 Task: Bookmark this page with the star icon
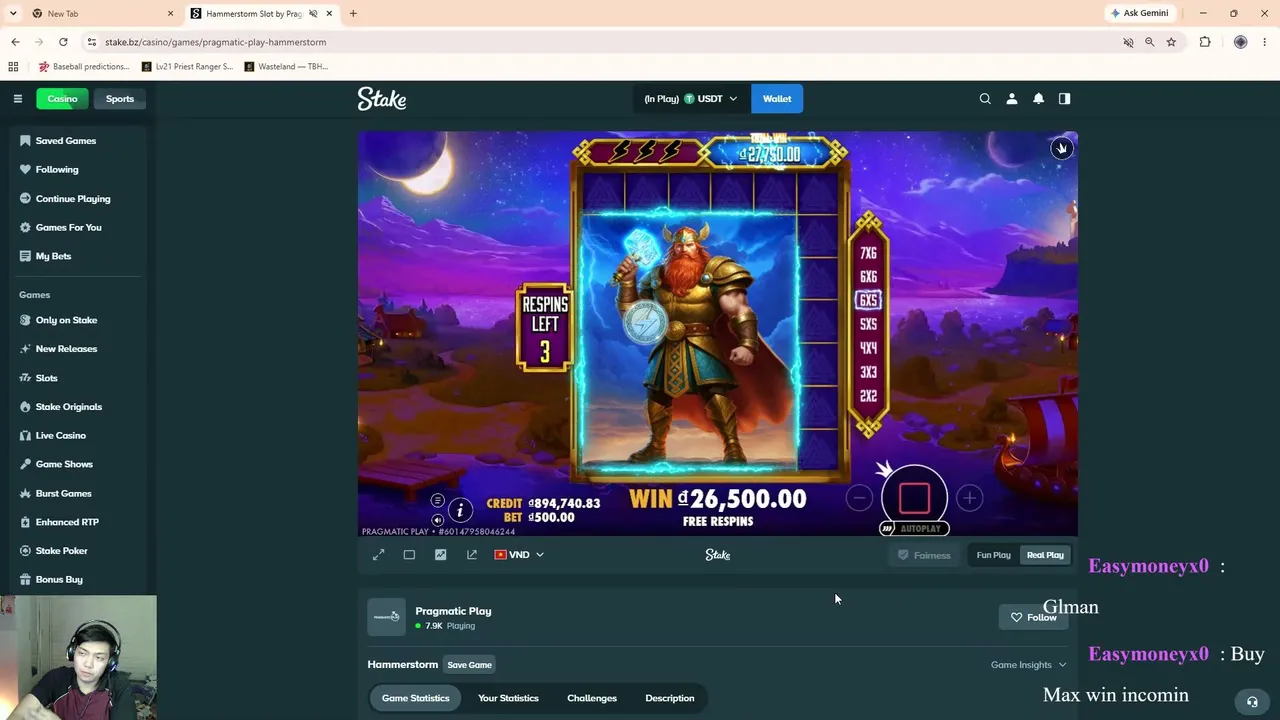point(1171,42)
